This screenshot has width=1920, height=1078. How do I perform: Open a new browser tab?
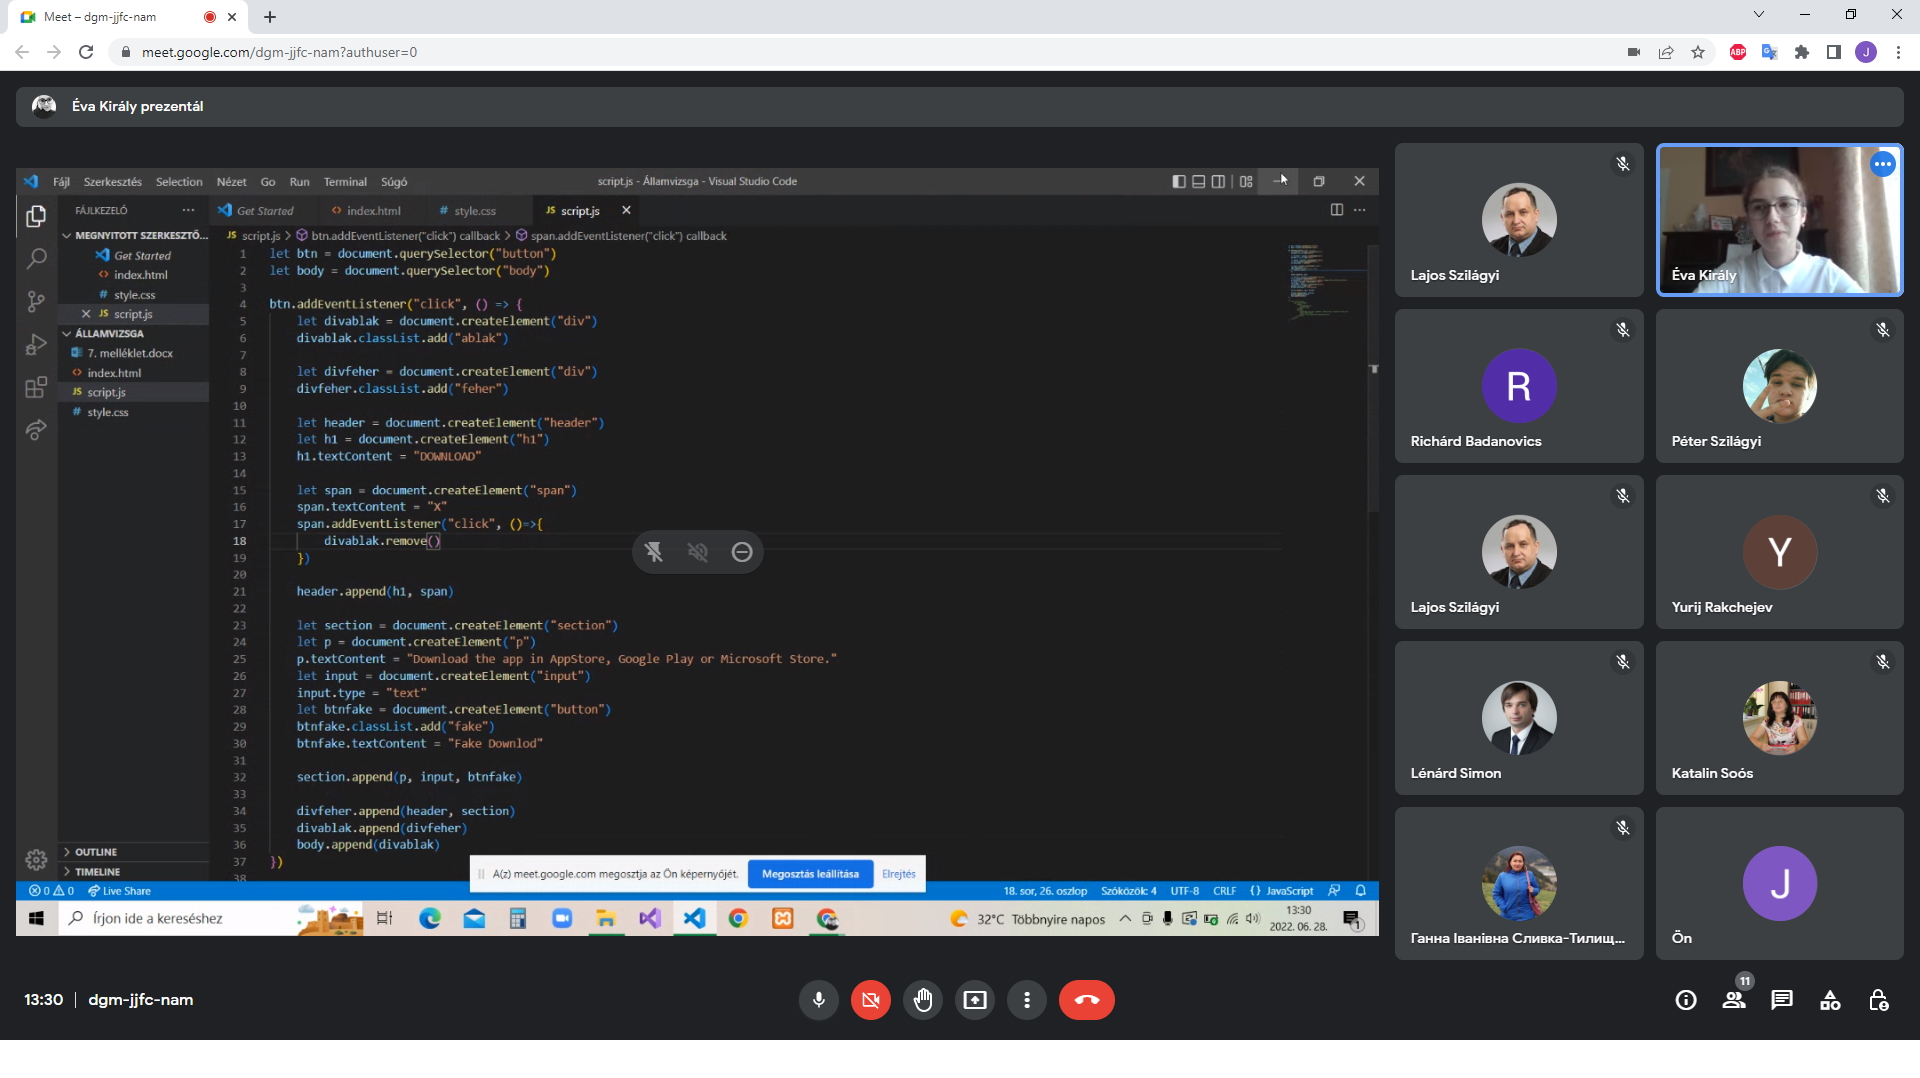pyautogui.click(x=270, y=17)
